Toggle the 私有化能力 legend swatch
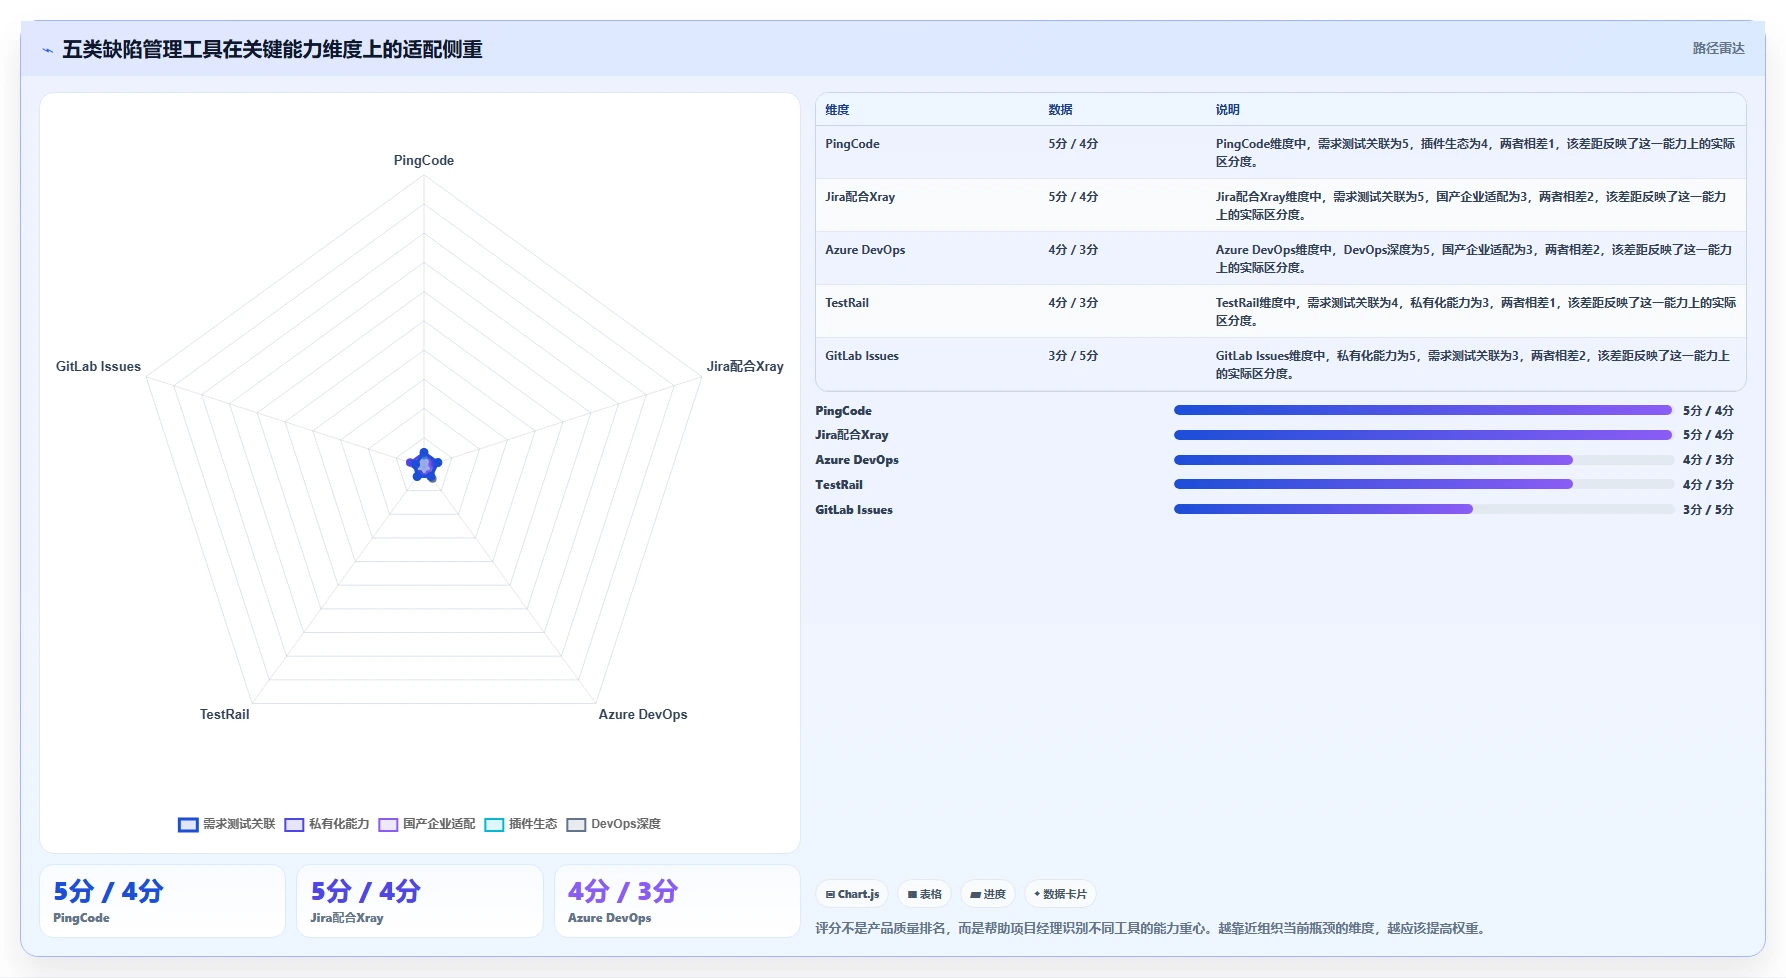The height and width of the screenshot is (978, 1786). pos(294,825)
